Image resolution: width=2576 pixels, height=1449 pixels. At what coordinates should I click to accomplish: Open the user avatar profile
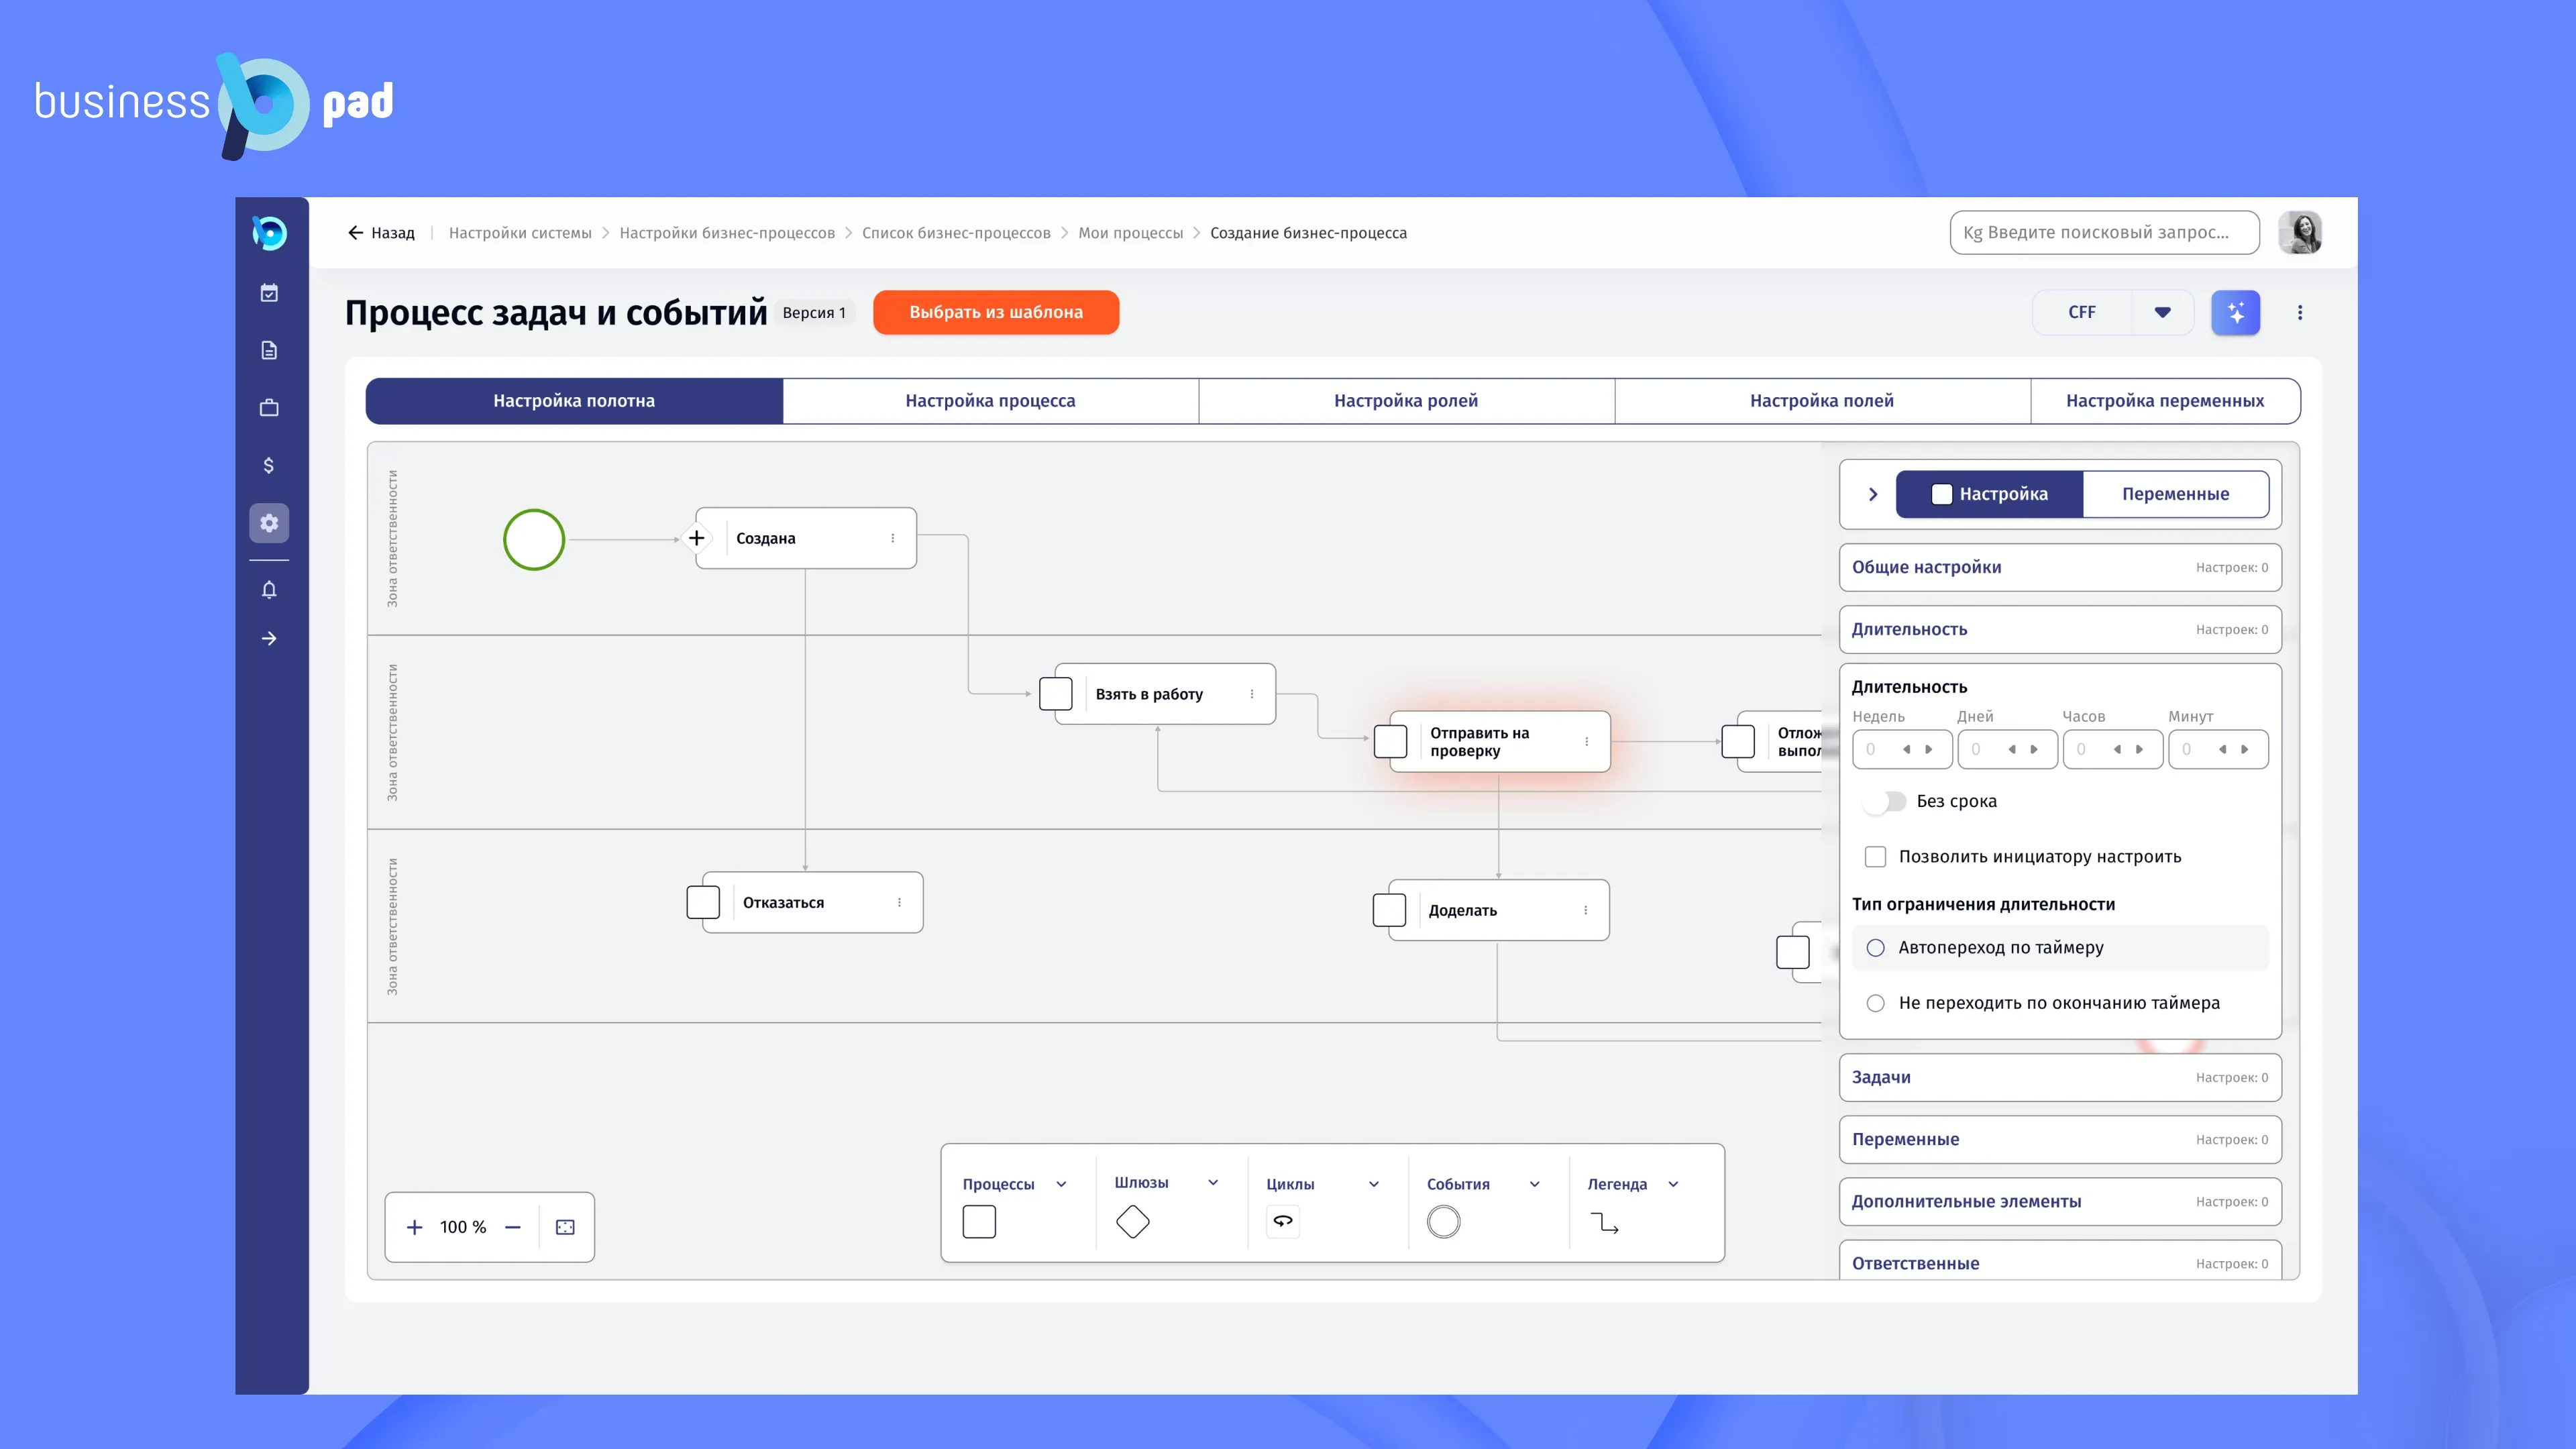(x=2300, y=233)
